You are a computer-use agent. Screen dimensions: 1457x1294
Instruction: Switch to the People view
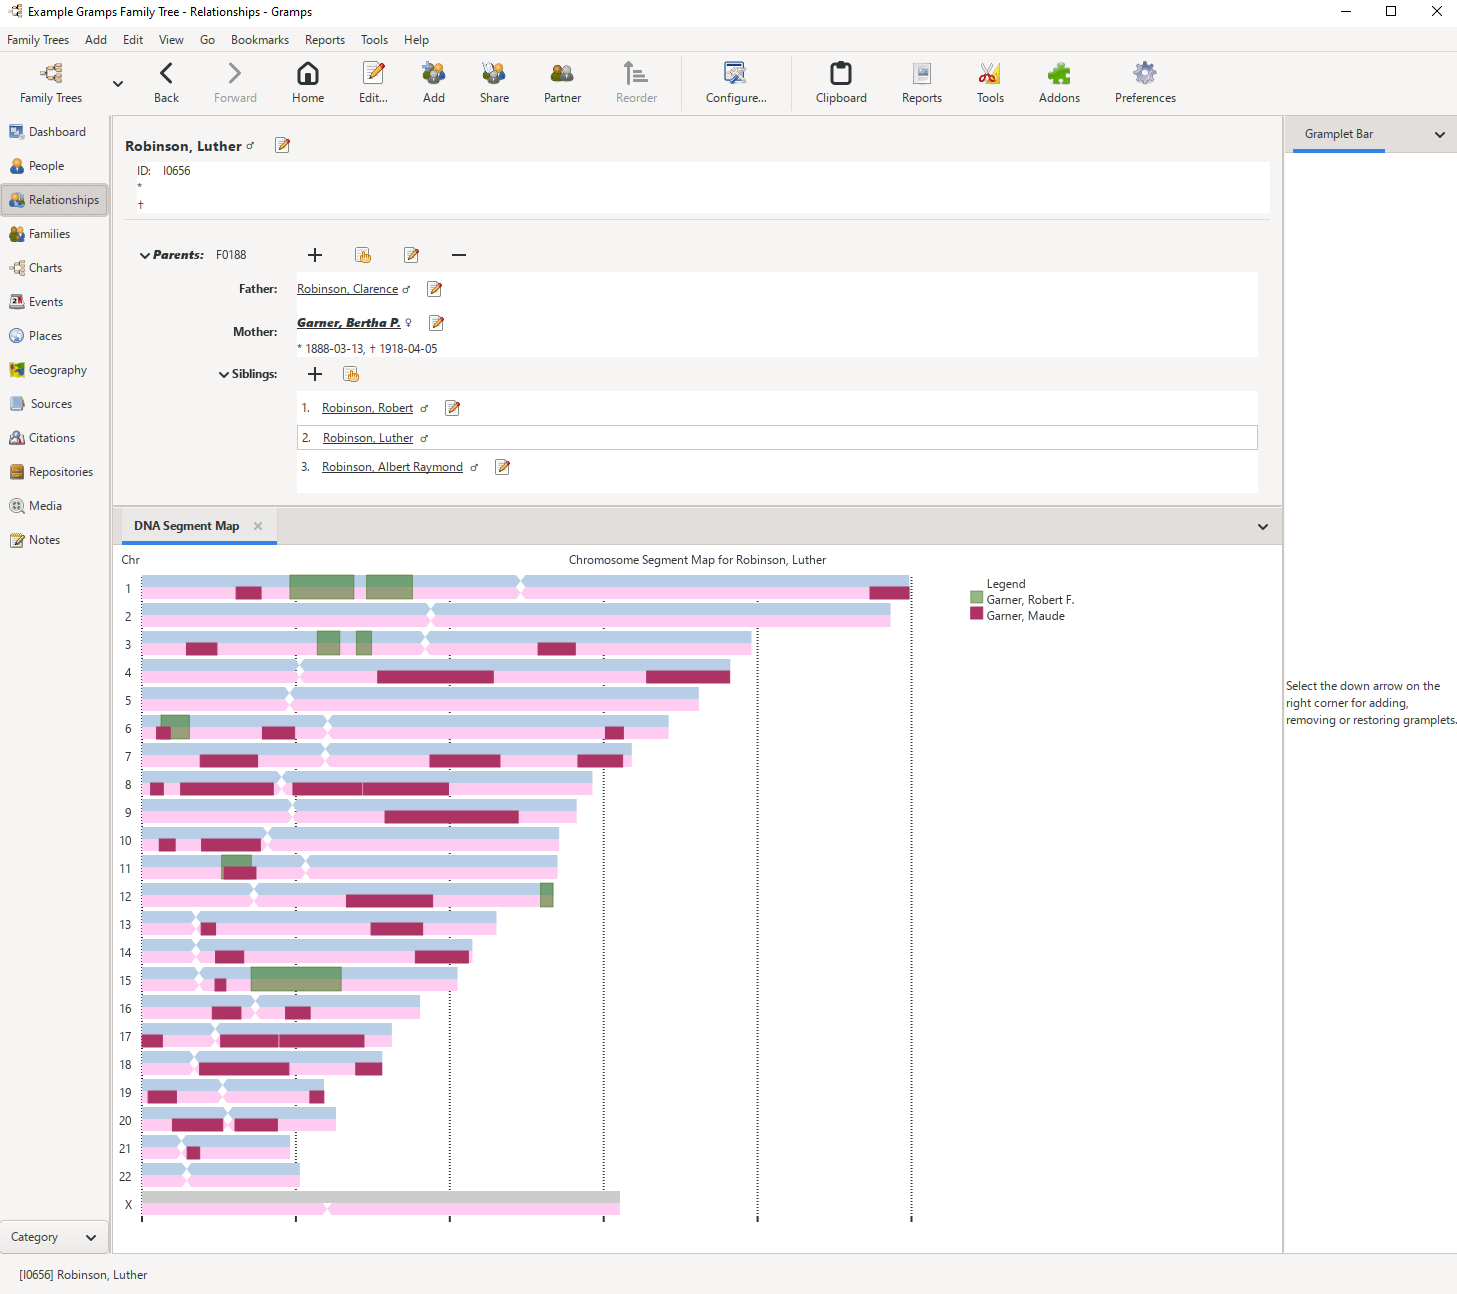[x=55, y=166]
